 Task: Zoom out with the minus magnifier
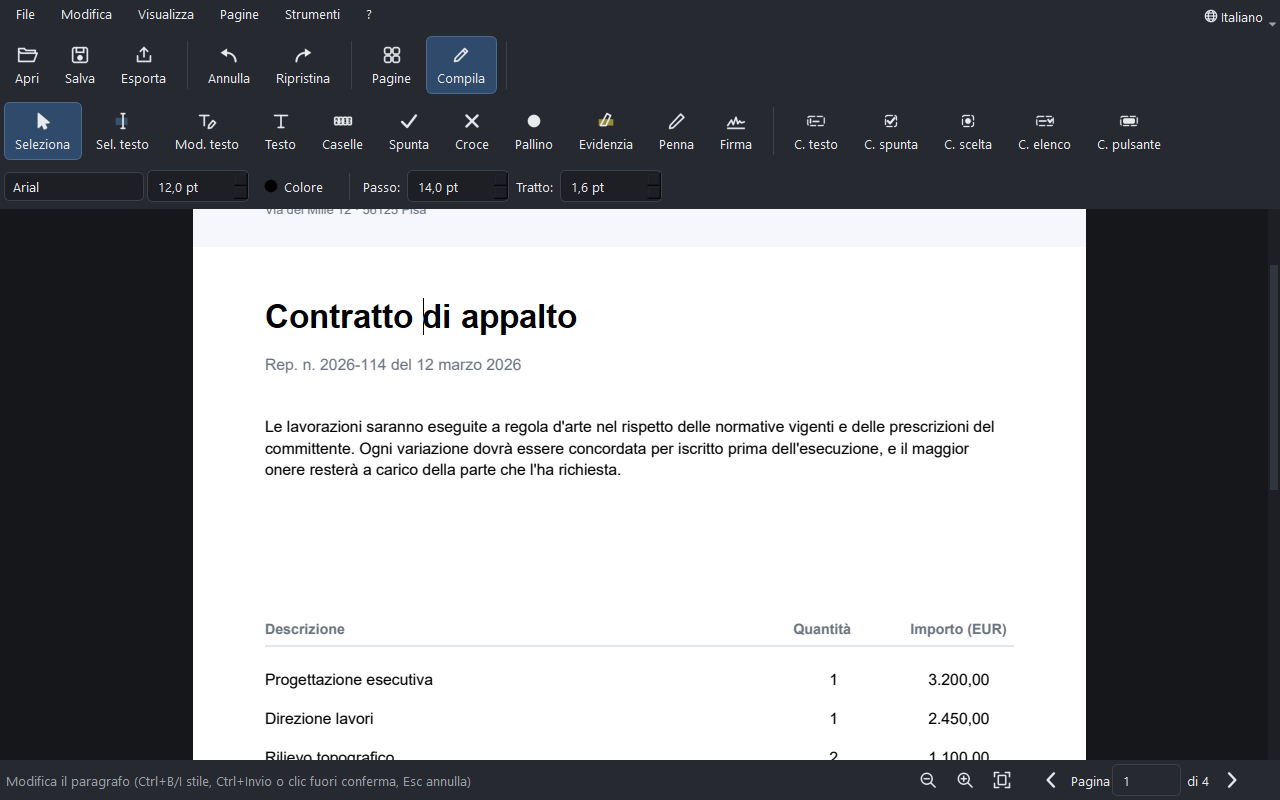(928, 780)
